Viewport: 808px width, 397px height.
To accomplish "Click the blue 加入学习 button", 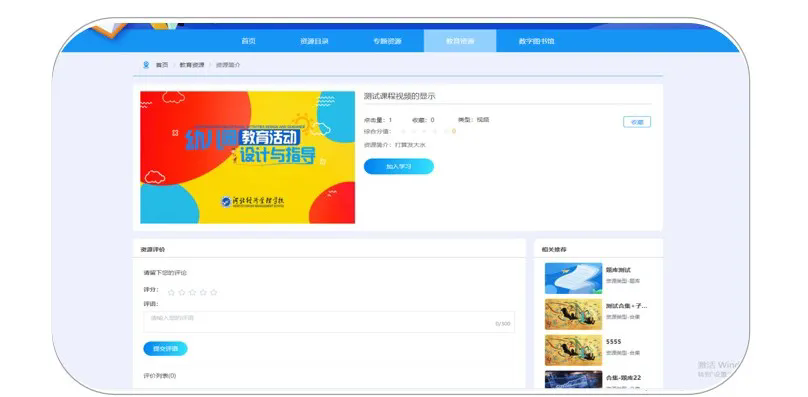I will tap(399, 167).
